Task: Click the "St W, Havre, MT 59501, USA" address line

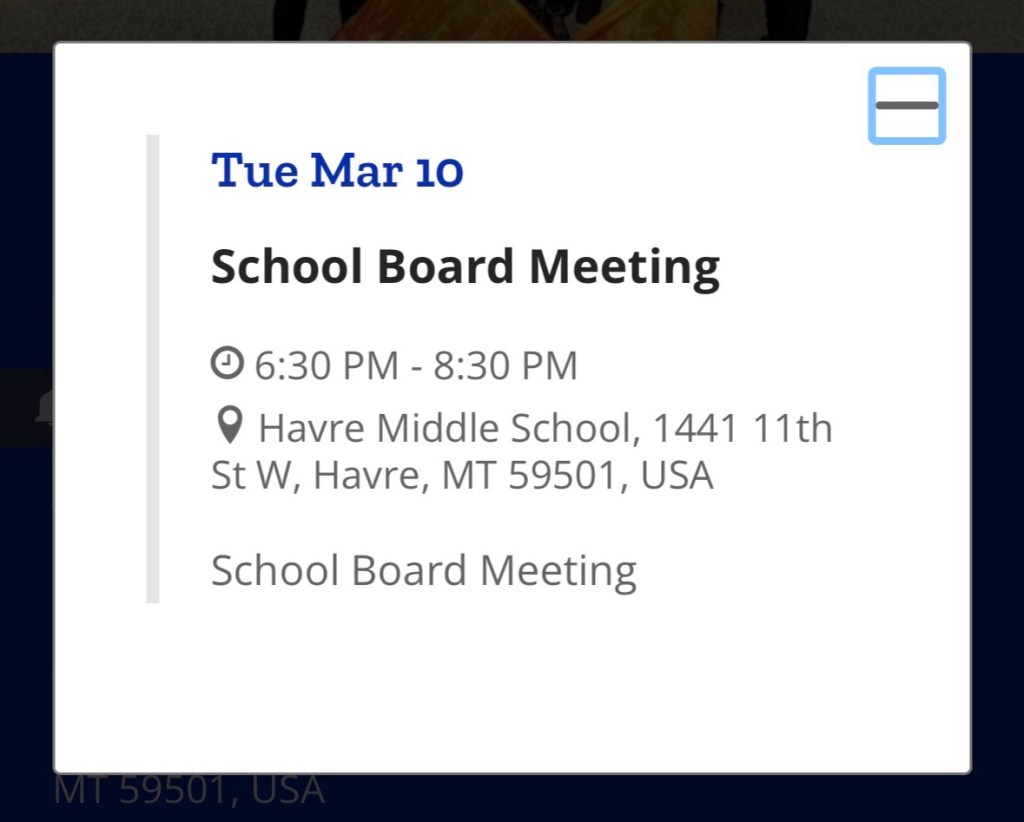Action: point(462,476)
